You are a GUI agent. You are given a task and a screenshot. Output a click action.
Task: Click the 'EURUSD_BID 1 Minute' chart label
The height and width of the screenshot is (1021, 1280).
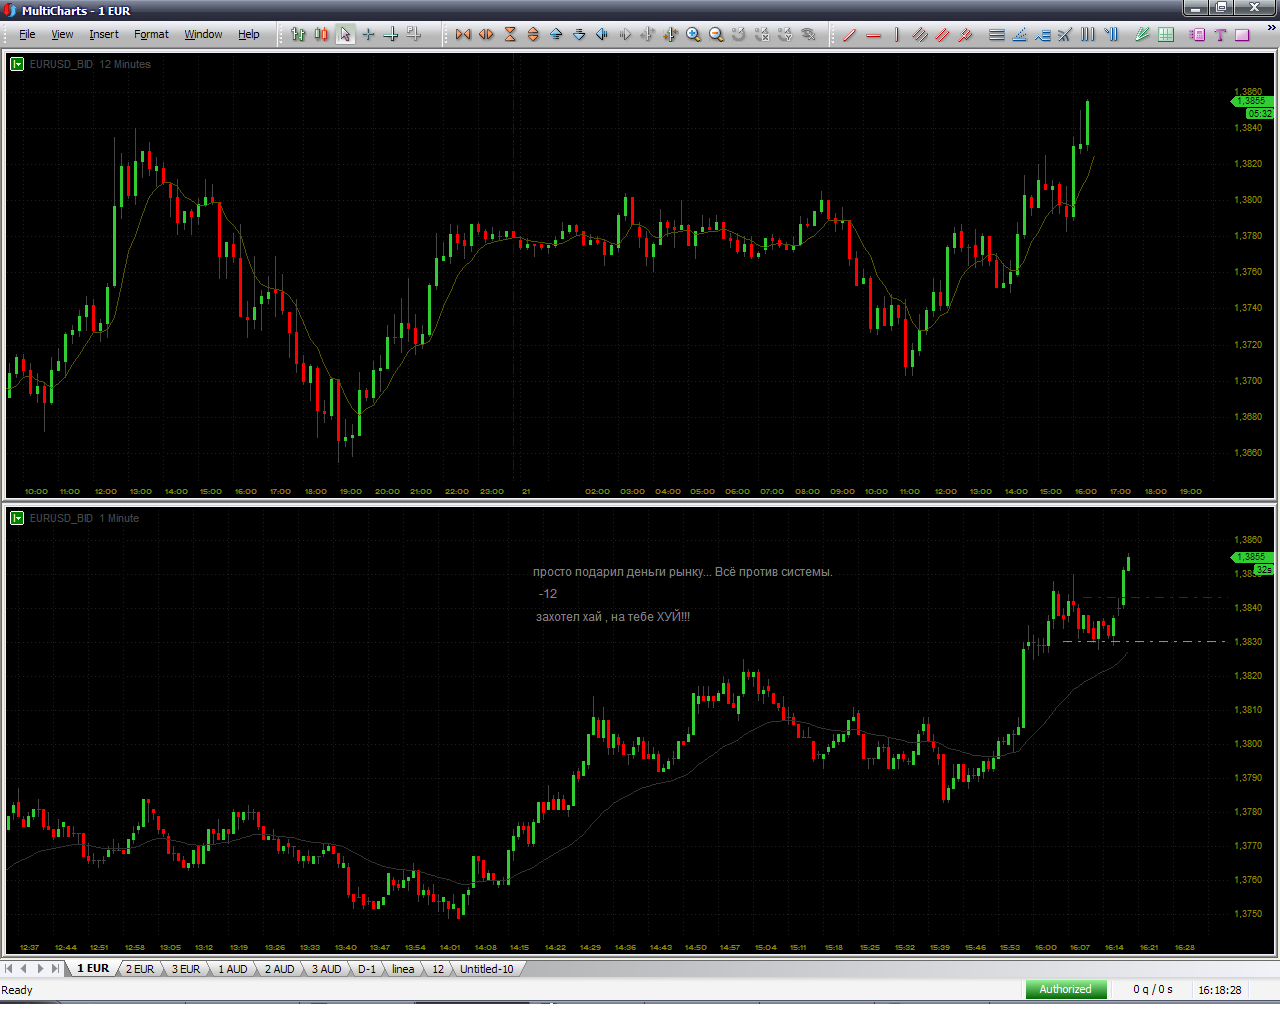click(x=84, y=518)
